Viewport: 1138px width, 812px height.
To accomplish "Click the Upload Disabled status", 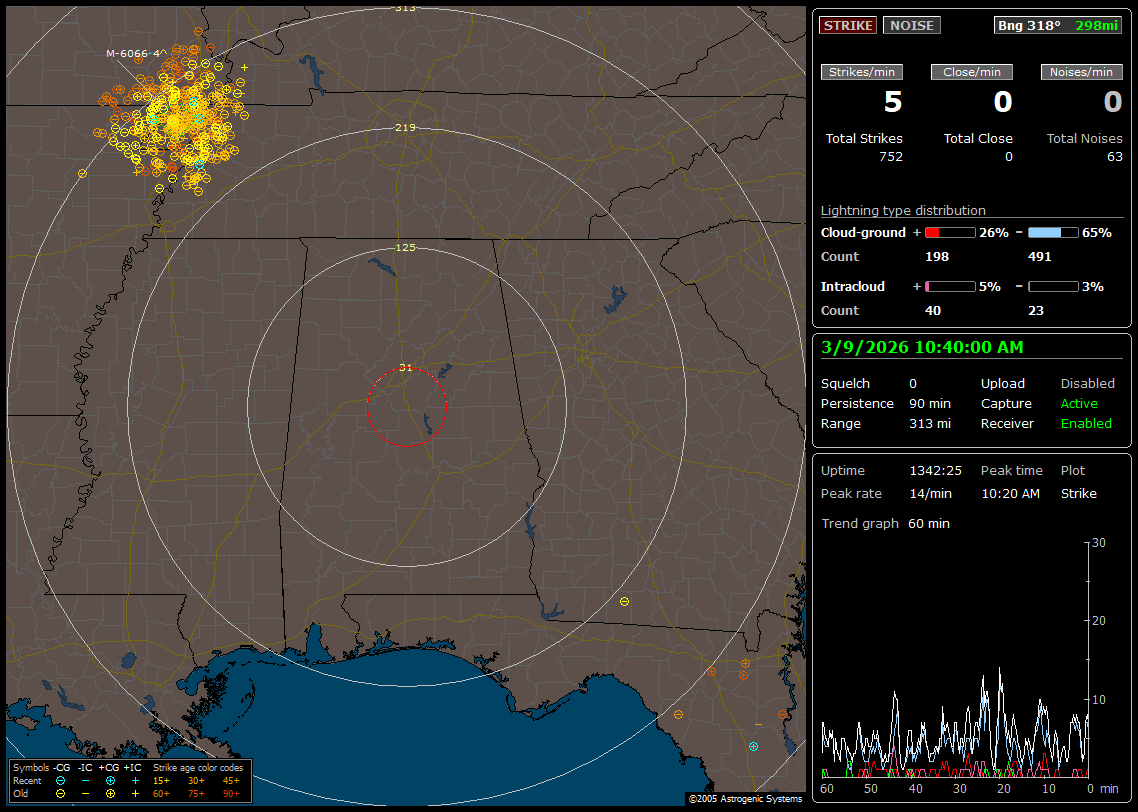I will (x=1087, y=383).
